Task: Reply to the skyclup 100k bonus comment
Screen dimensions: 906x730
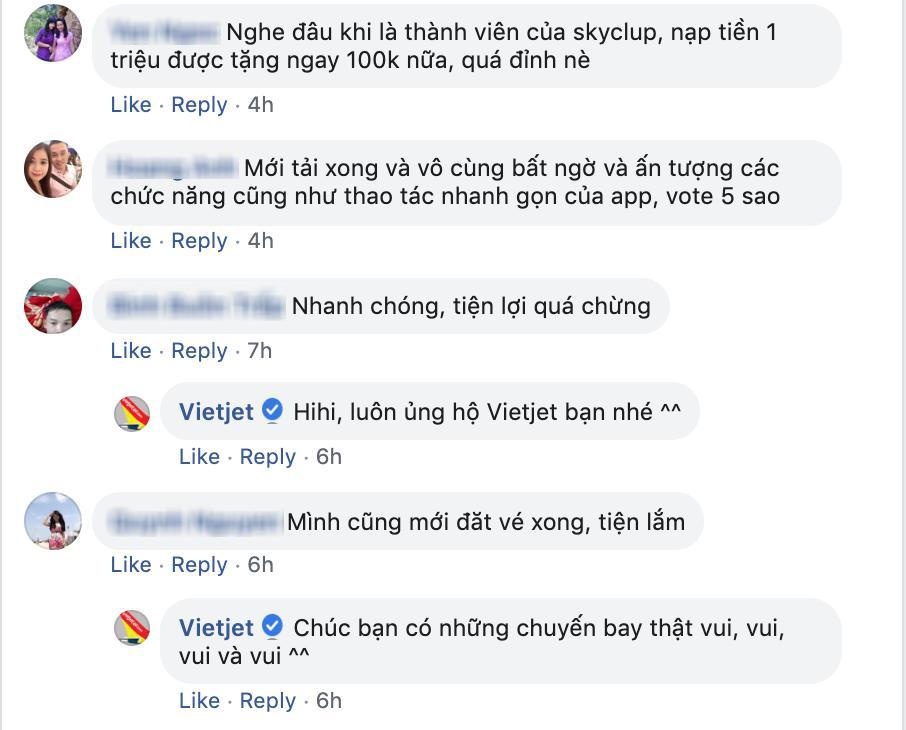Action: tap(199, 105)
